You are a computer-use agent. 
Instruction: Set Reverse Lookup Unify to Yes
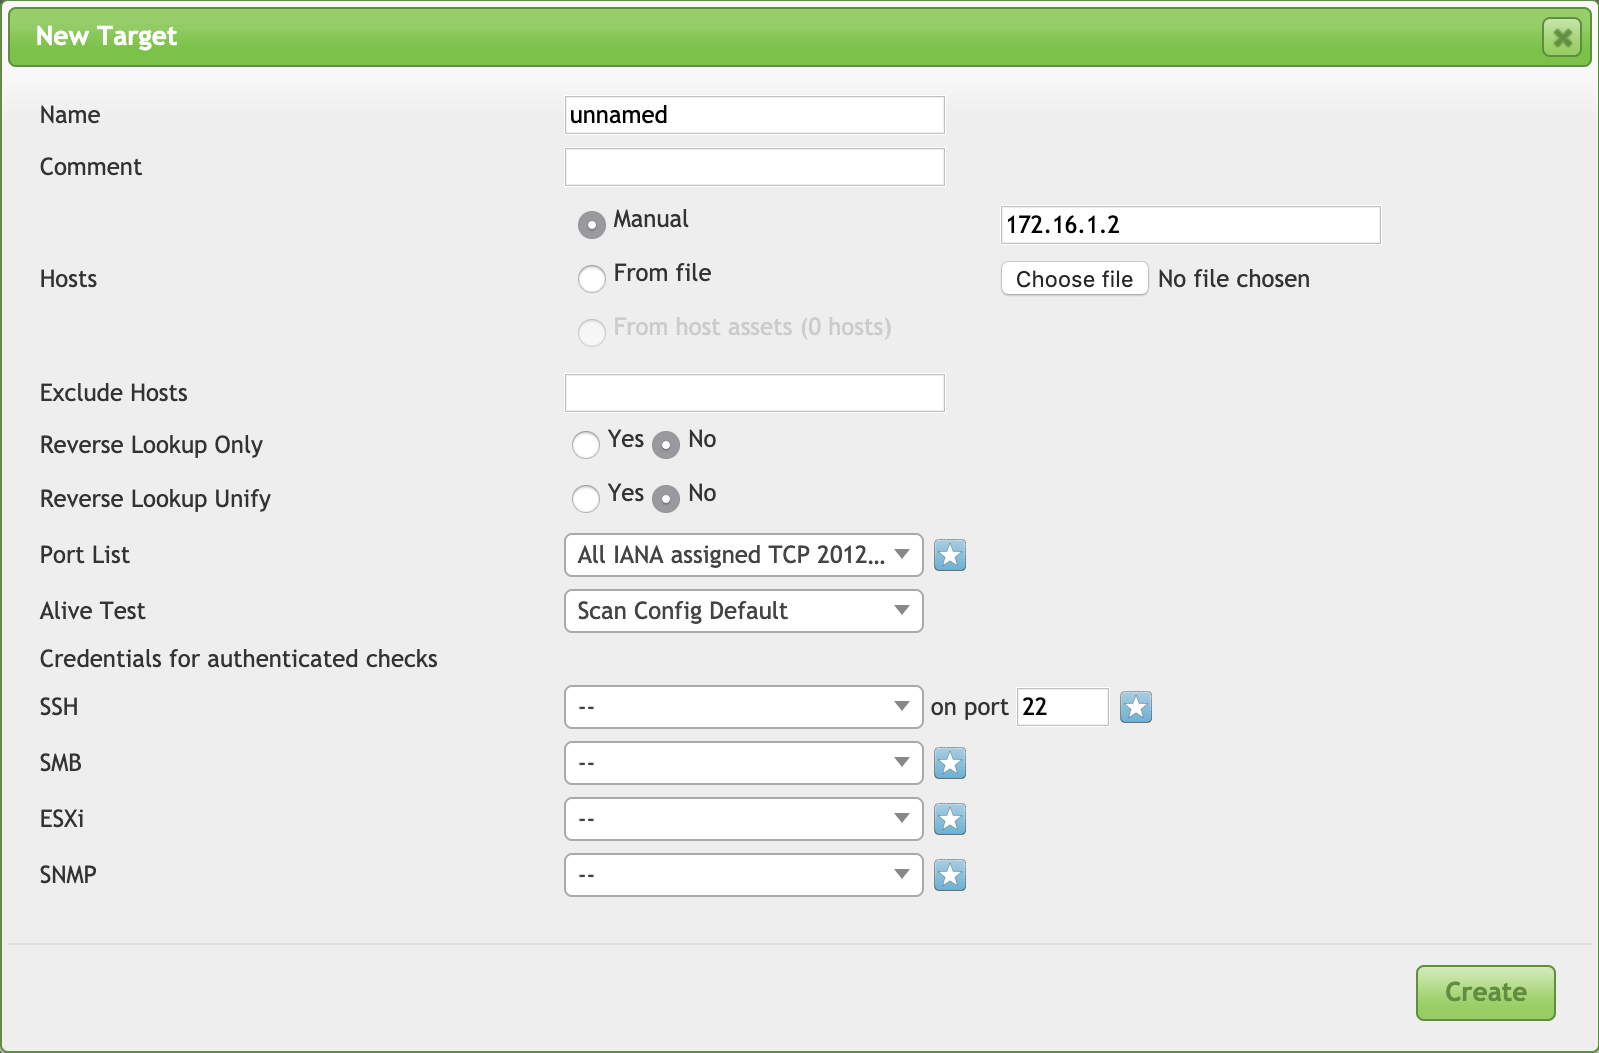point(586,498)
